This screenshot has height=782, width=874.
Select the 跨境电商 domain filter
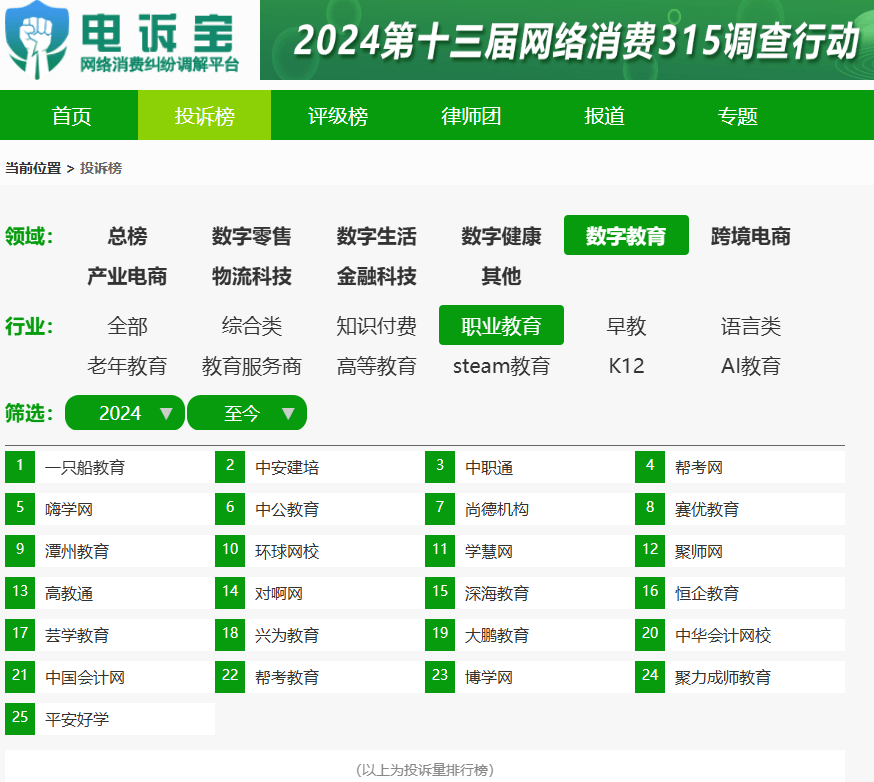coord(751,236)
